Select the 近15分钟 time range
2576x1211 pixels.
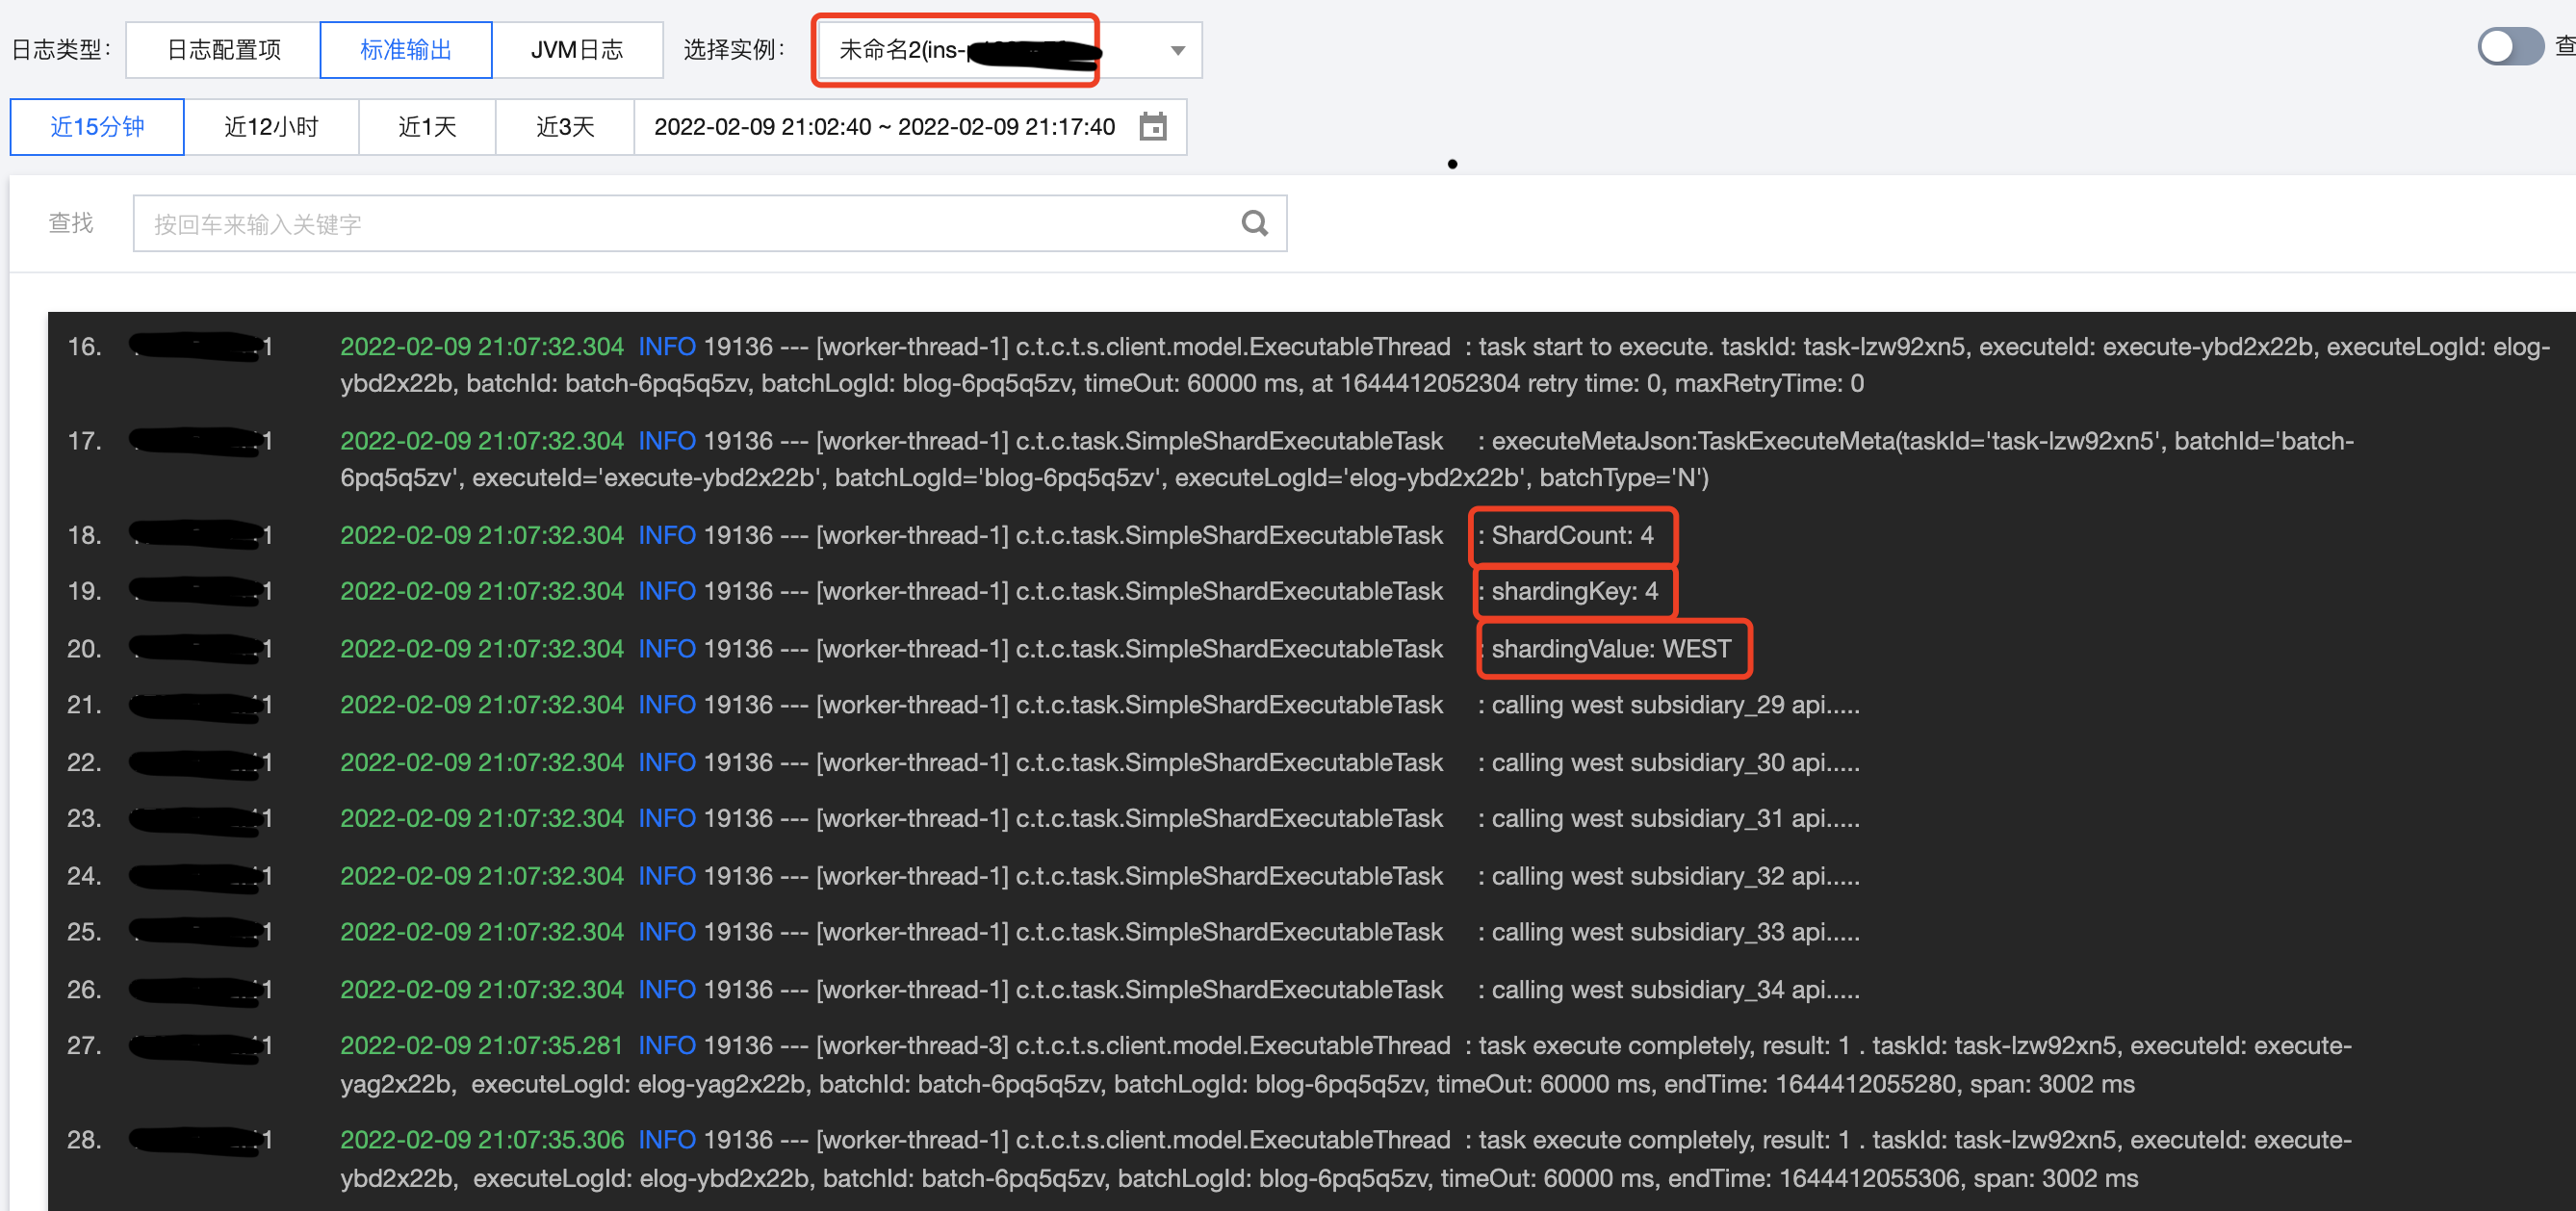(x=97, y=127)
